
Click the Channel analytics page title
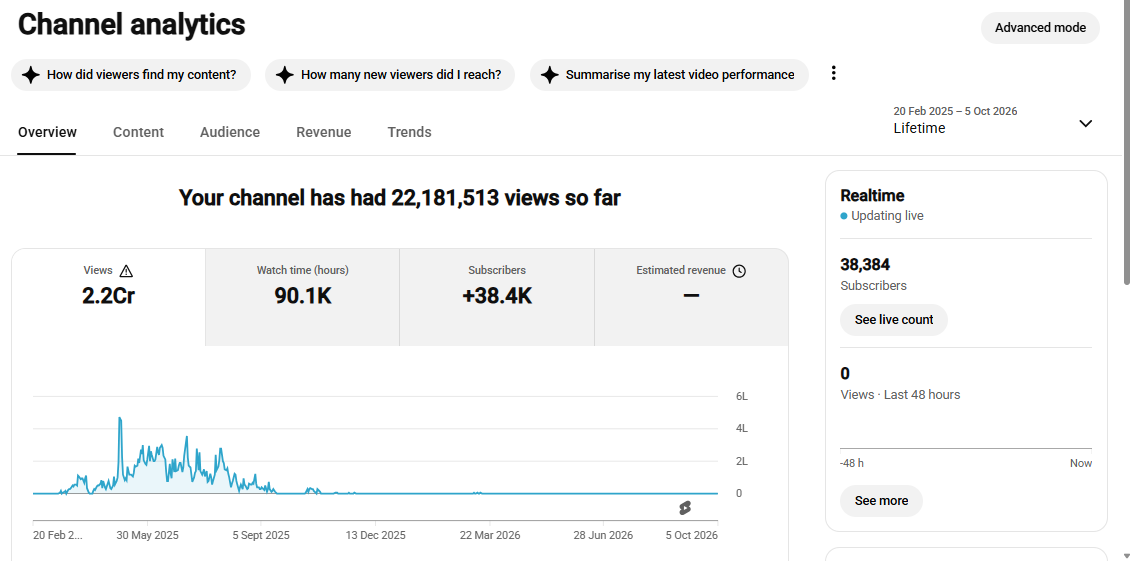[131, 25]
